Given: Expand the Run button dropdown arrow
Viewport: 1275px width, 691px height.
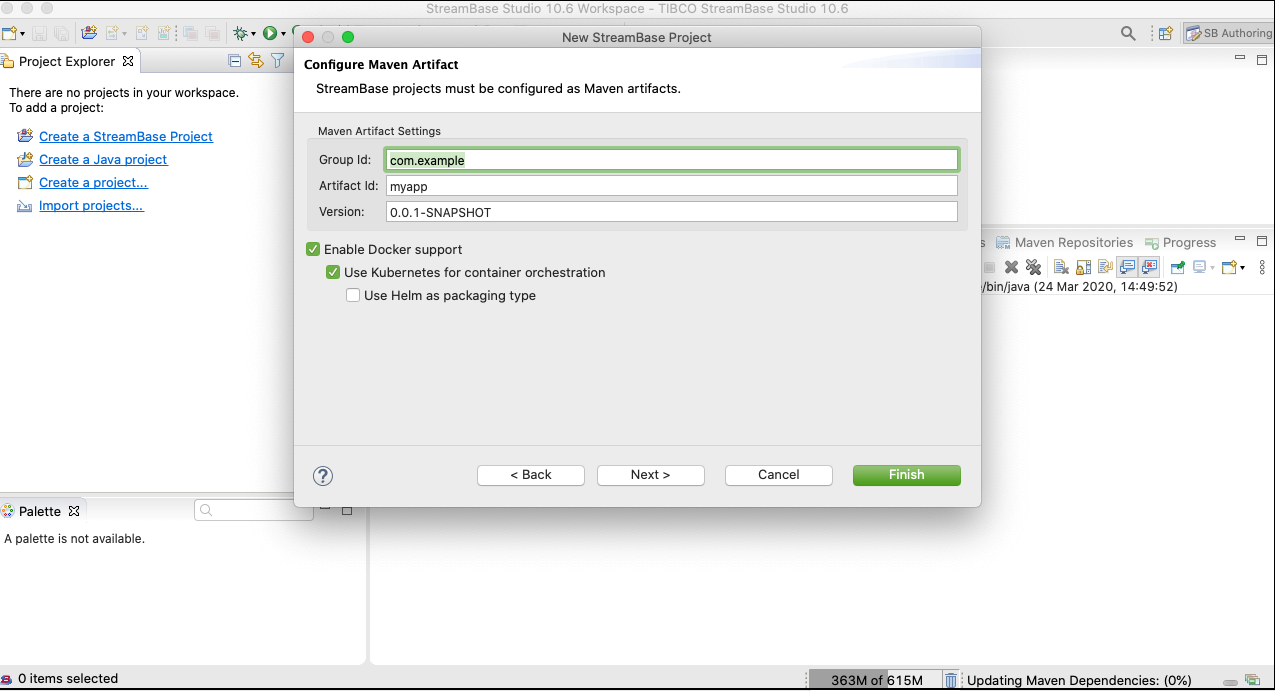Looking at the screenshot, I should [284, 34].
